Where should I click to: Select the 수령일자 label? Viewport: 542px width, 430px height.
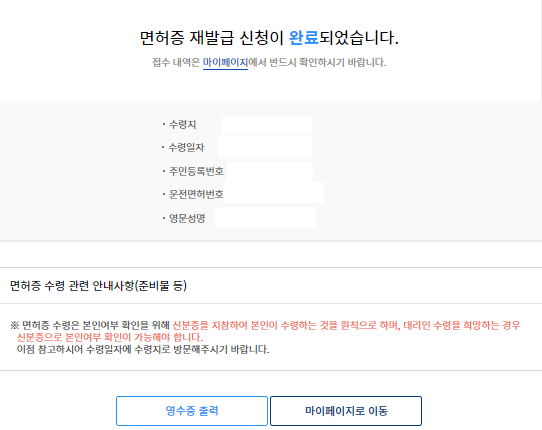[x=186, y=148]
